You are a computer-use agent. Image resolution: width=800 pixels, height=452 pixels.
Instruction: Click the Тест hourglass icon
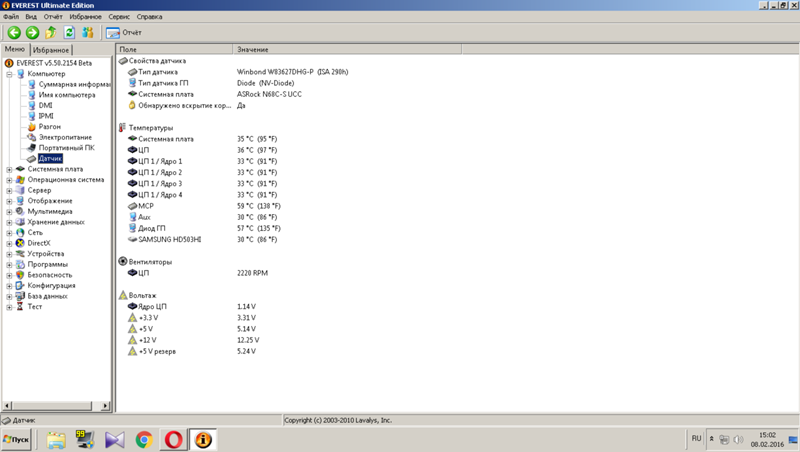pyautogui.click(x=20, y=307)
